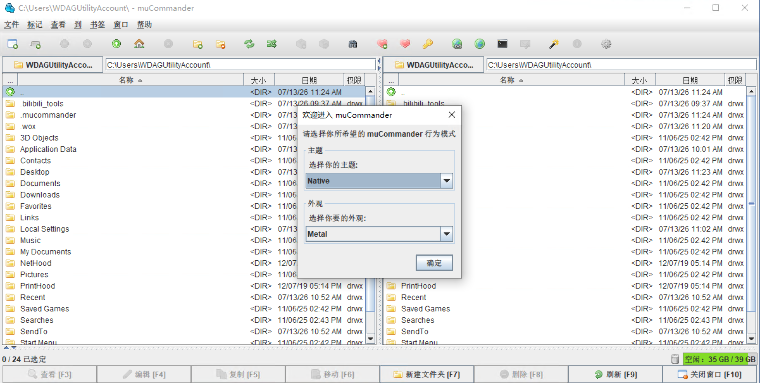Sort right panel by 日期 column header

point(690,80)
